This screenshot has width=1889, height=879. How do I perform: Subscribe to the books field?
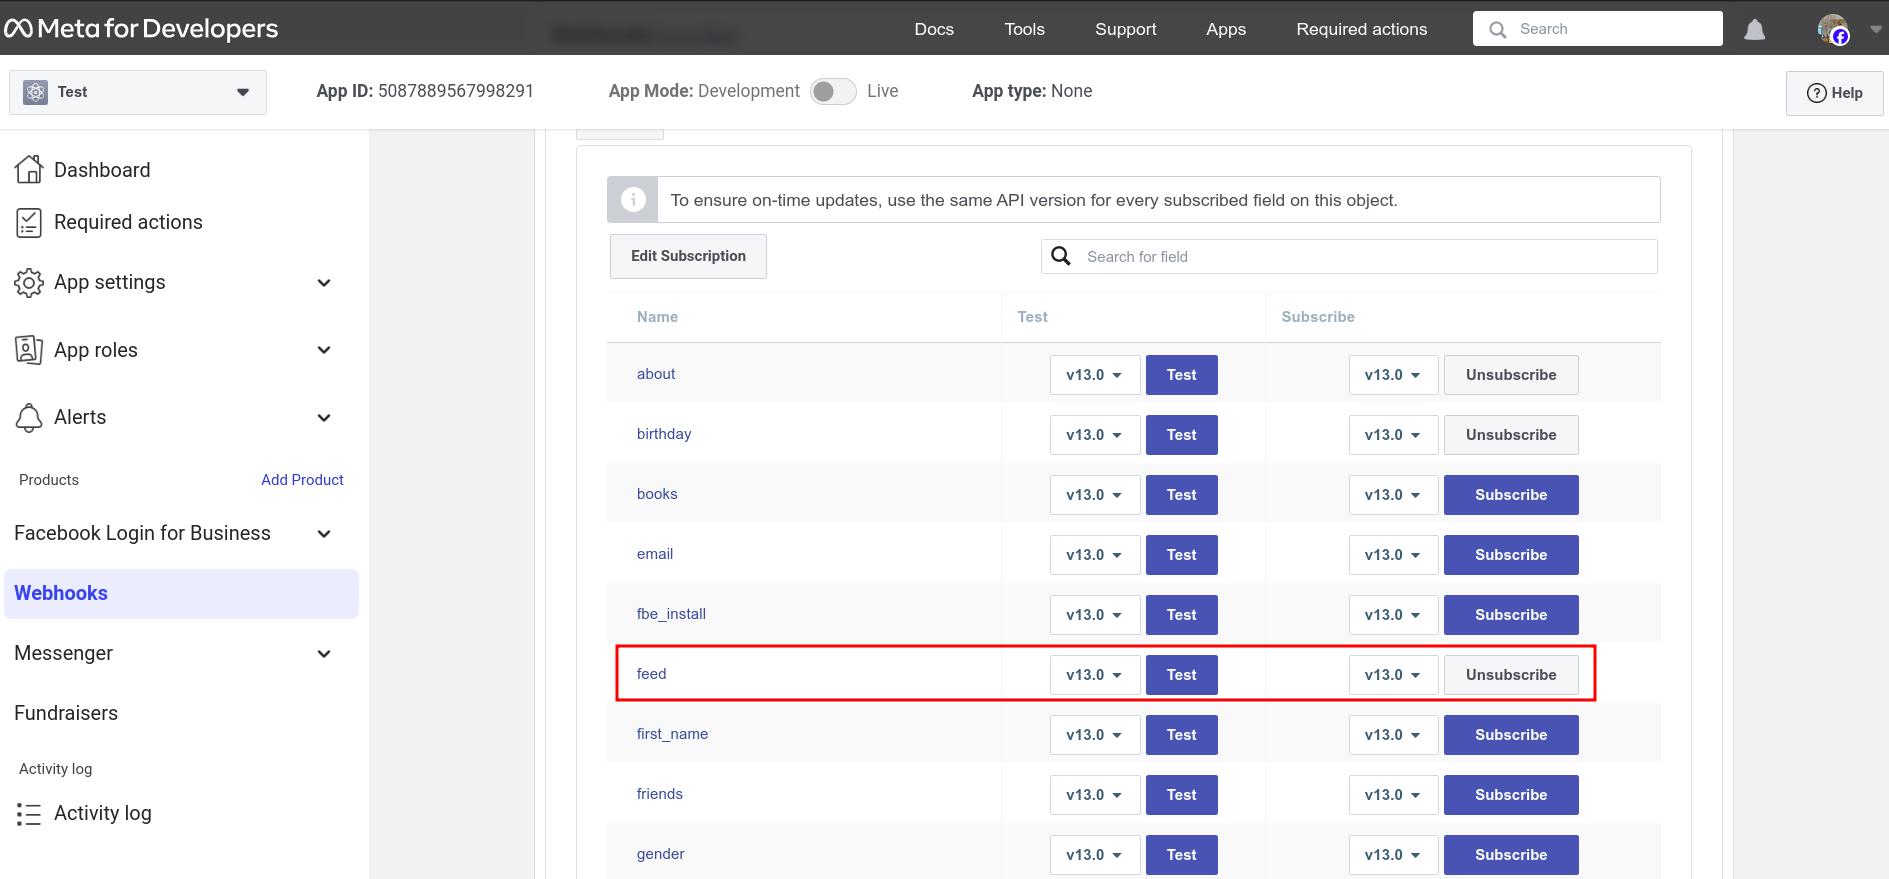[1511, 495]
